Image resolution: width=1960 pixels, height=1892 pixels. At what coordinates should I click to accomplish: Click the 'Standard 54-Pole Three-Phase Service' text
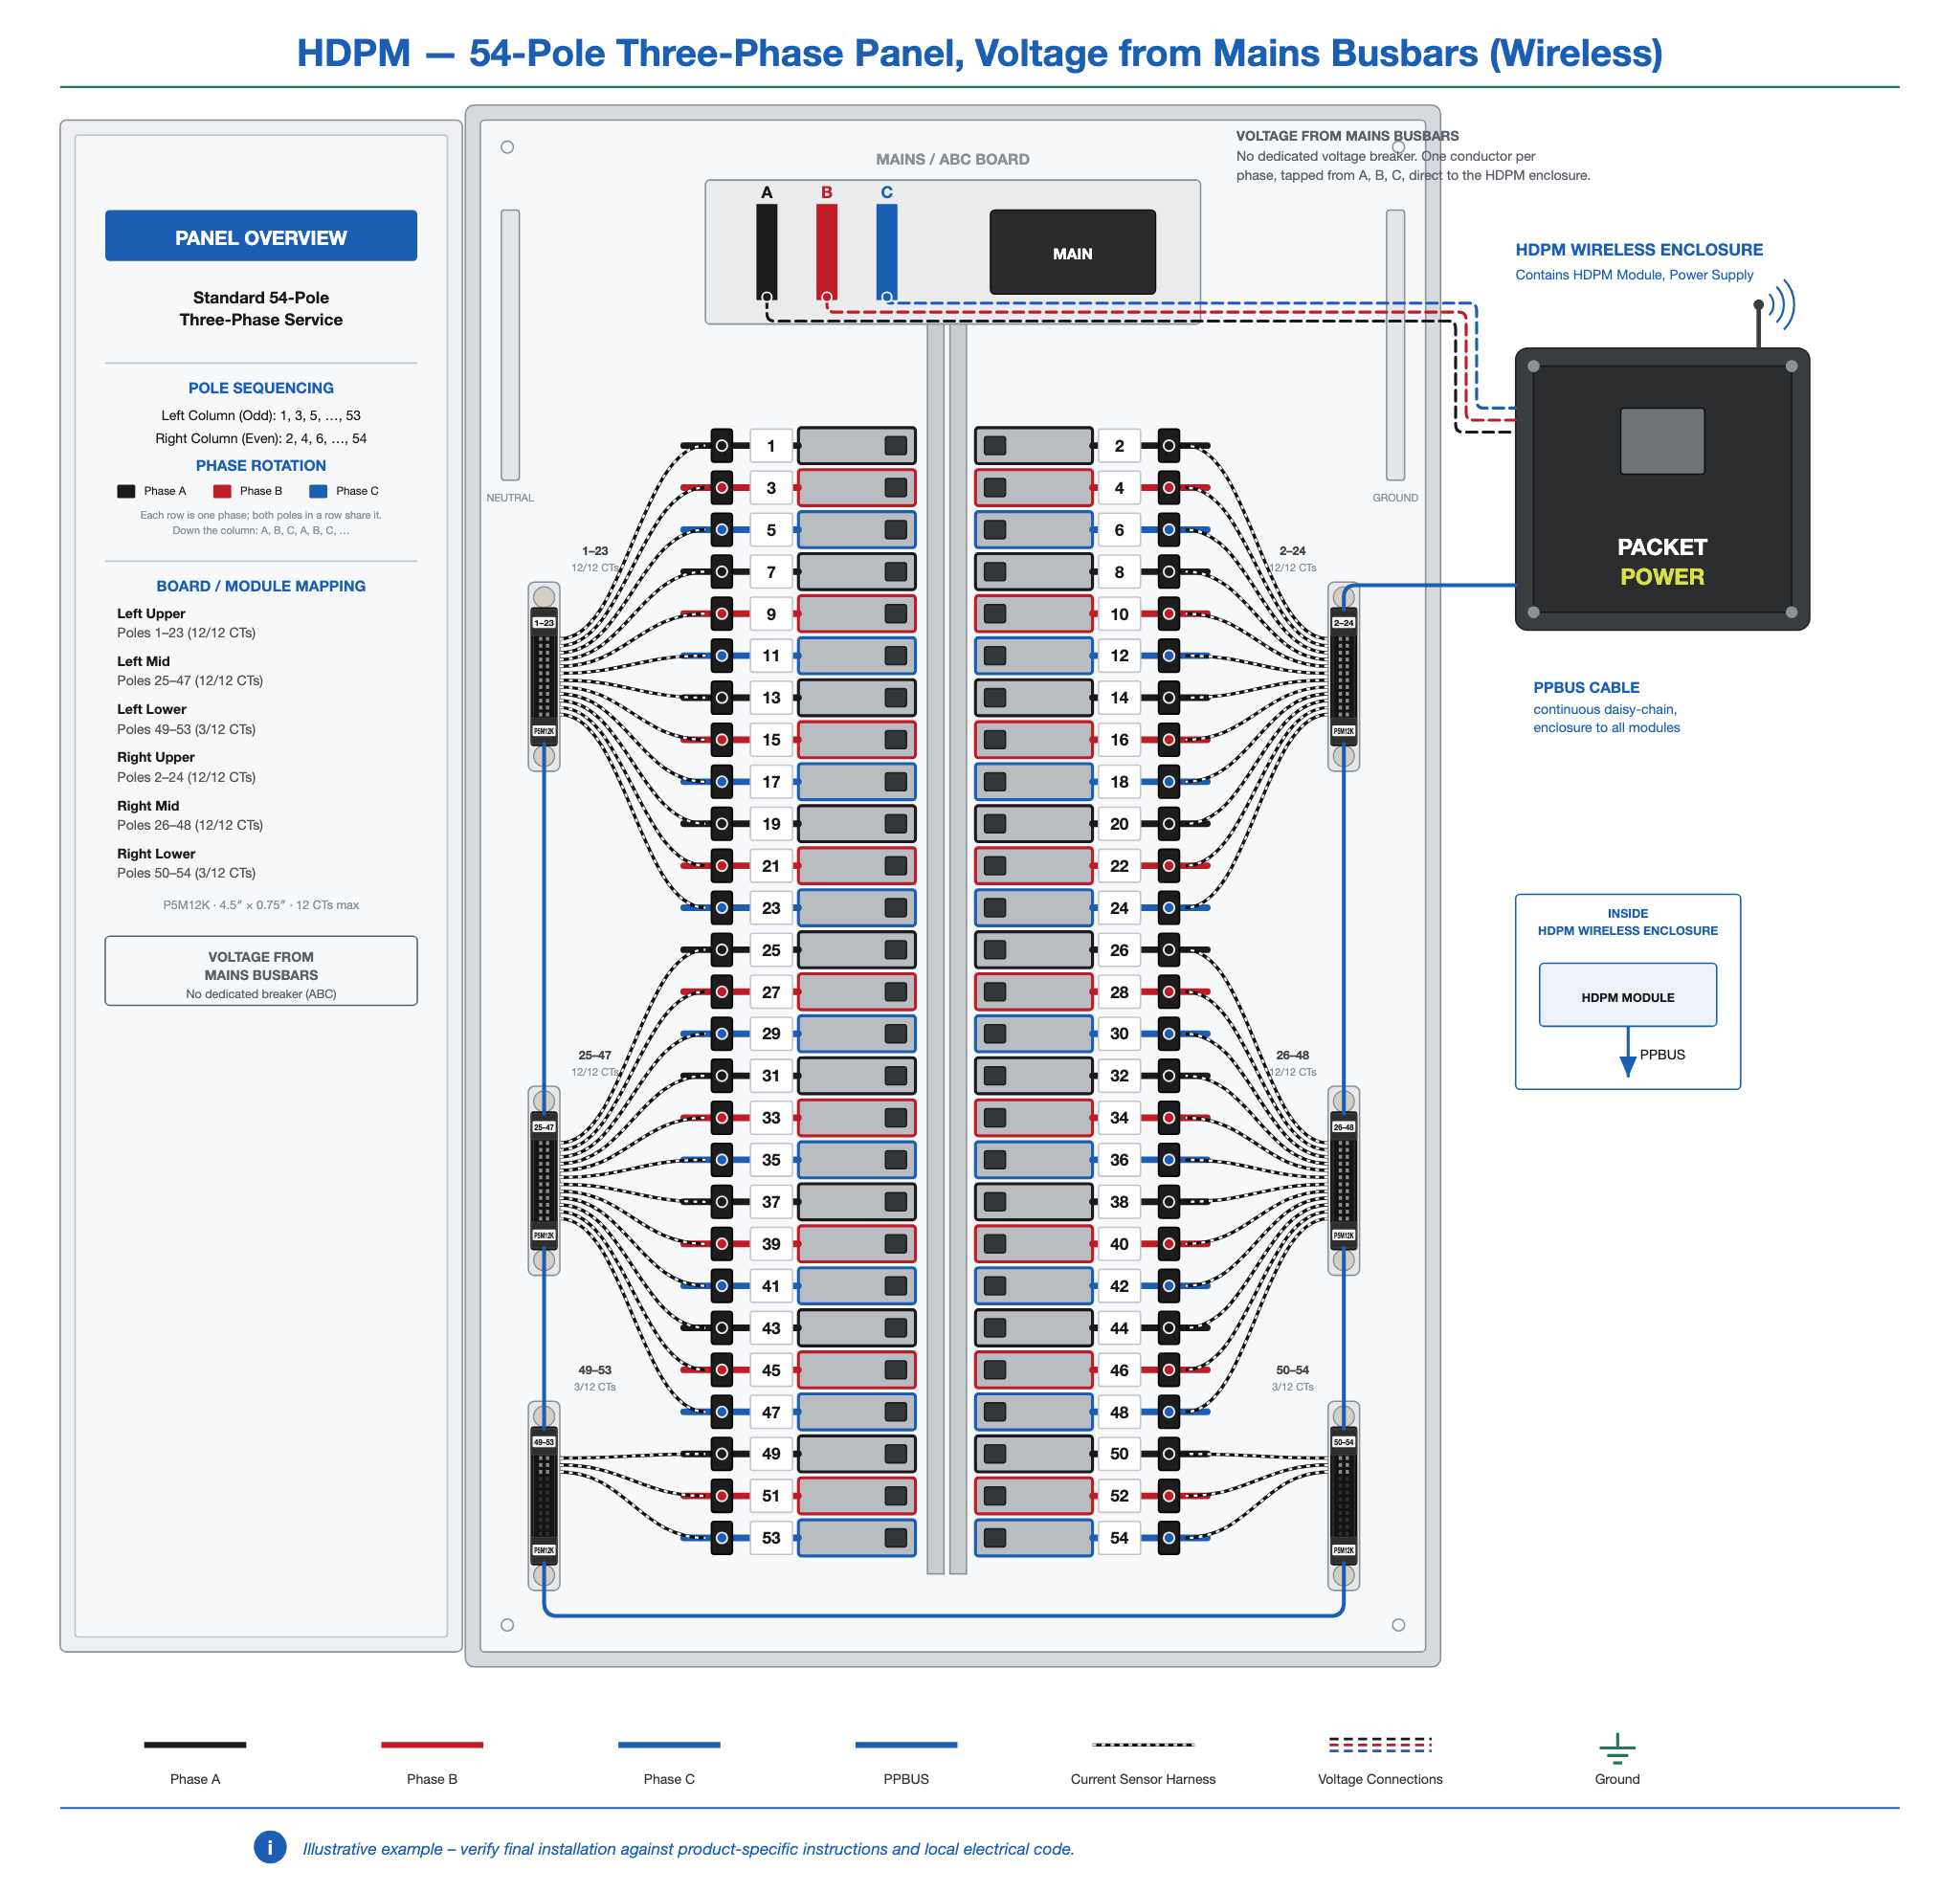click(x=261, y=309)
